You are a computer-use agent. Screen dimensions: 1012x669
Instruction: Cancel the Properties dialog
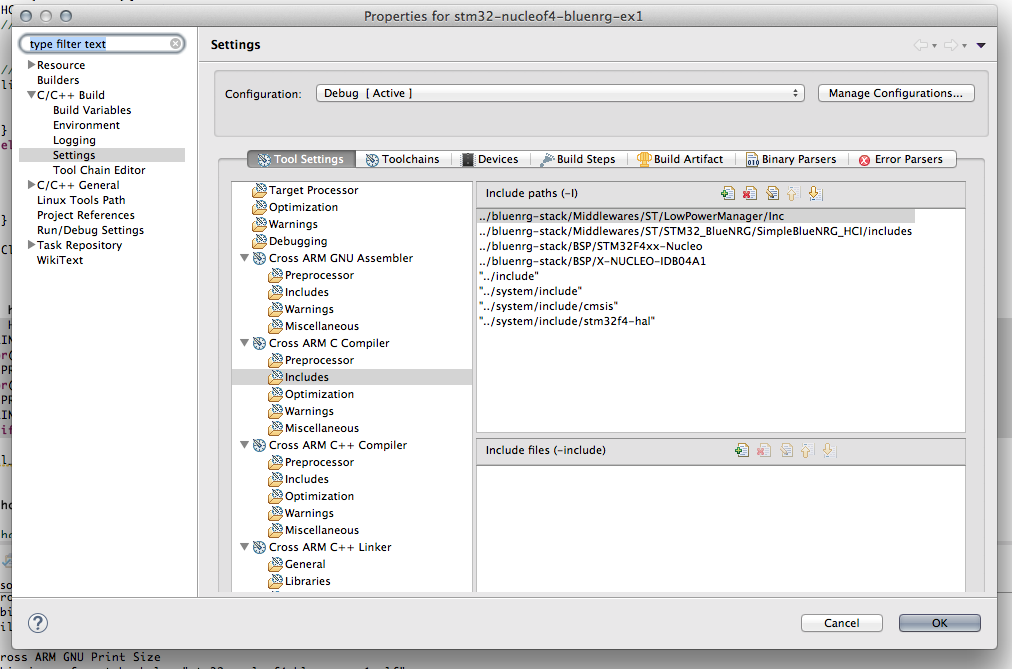click(842, 623)
